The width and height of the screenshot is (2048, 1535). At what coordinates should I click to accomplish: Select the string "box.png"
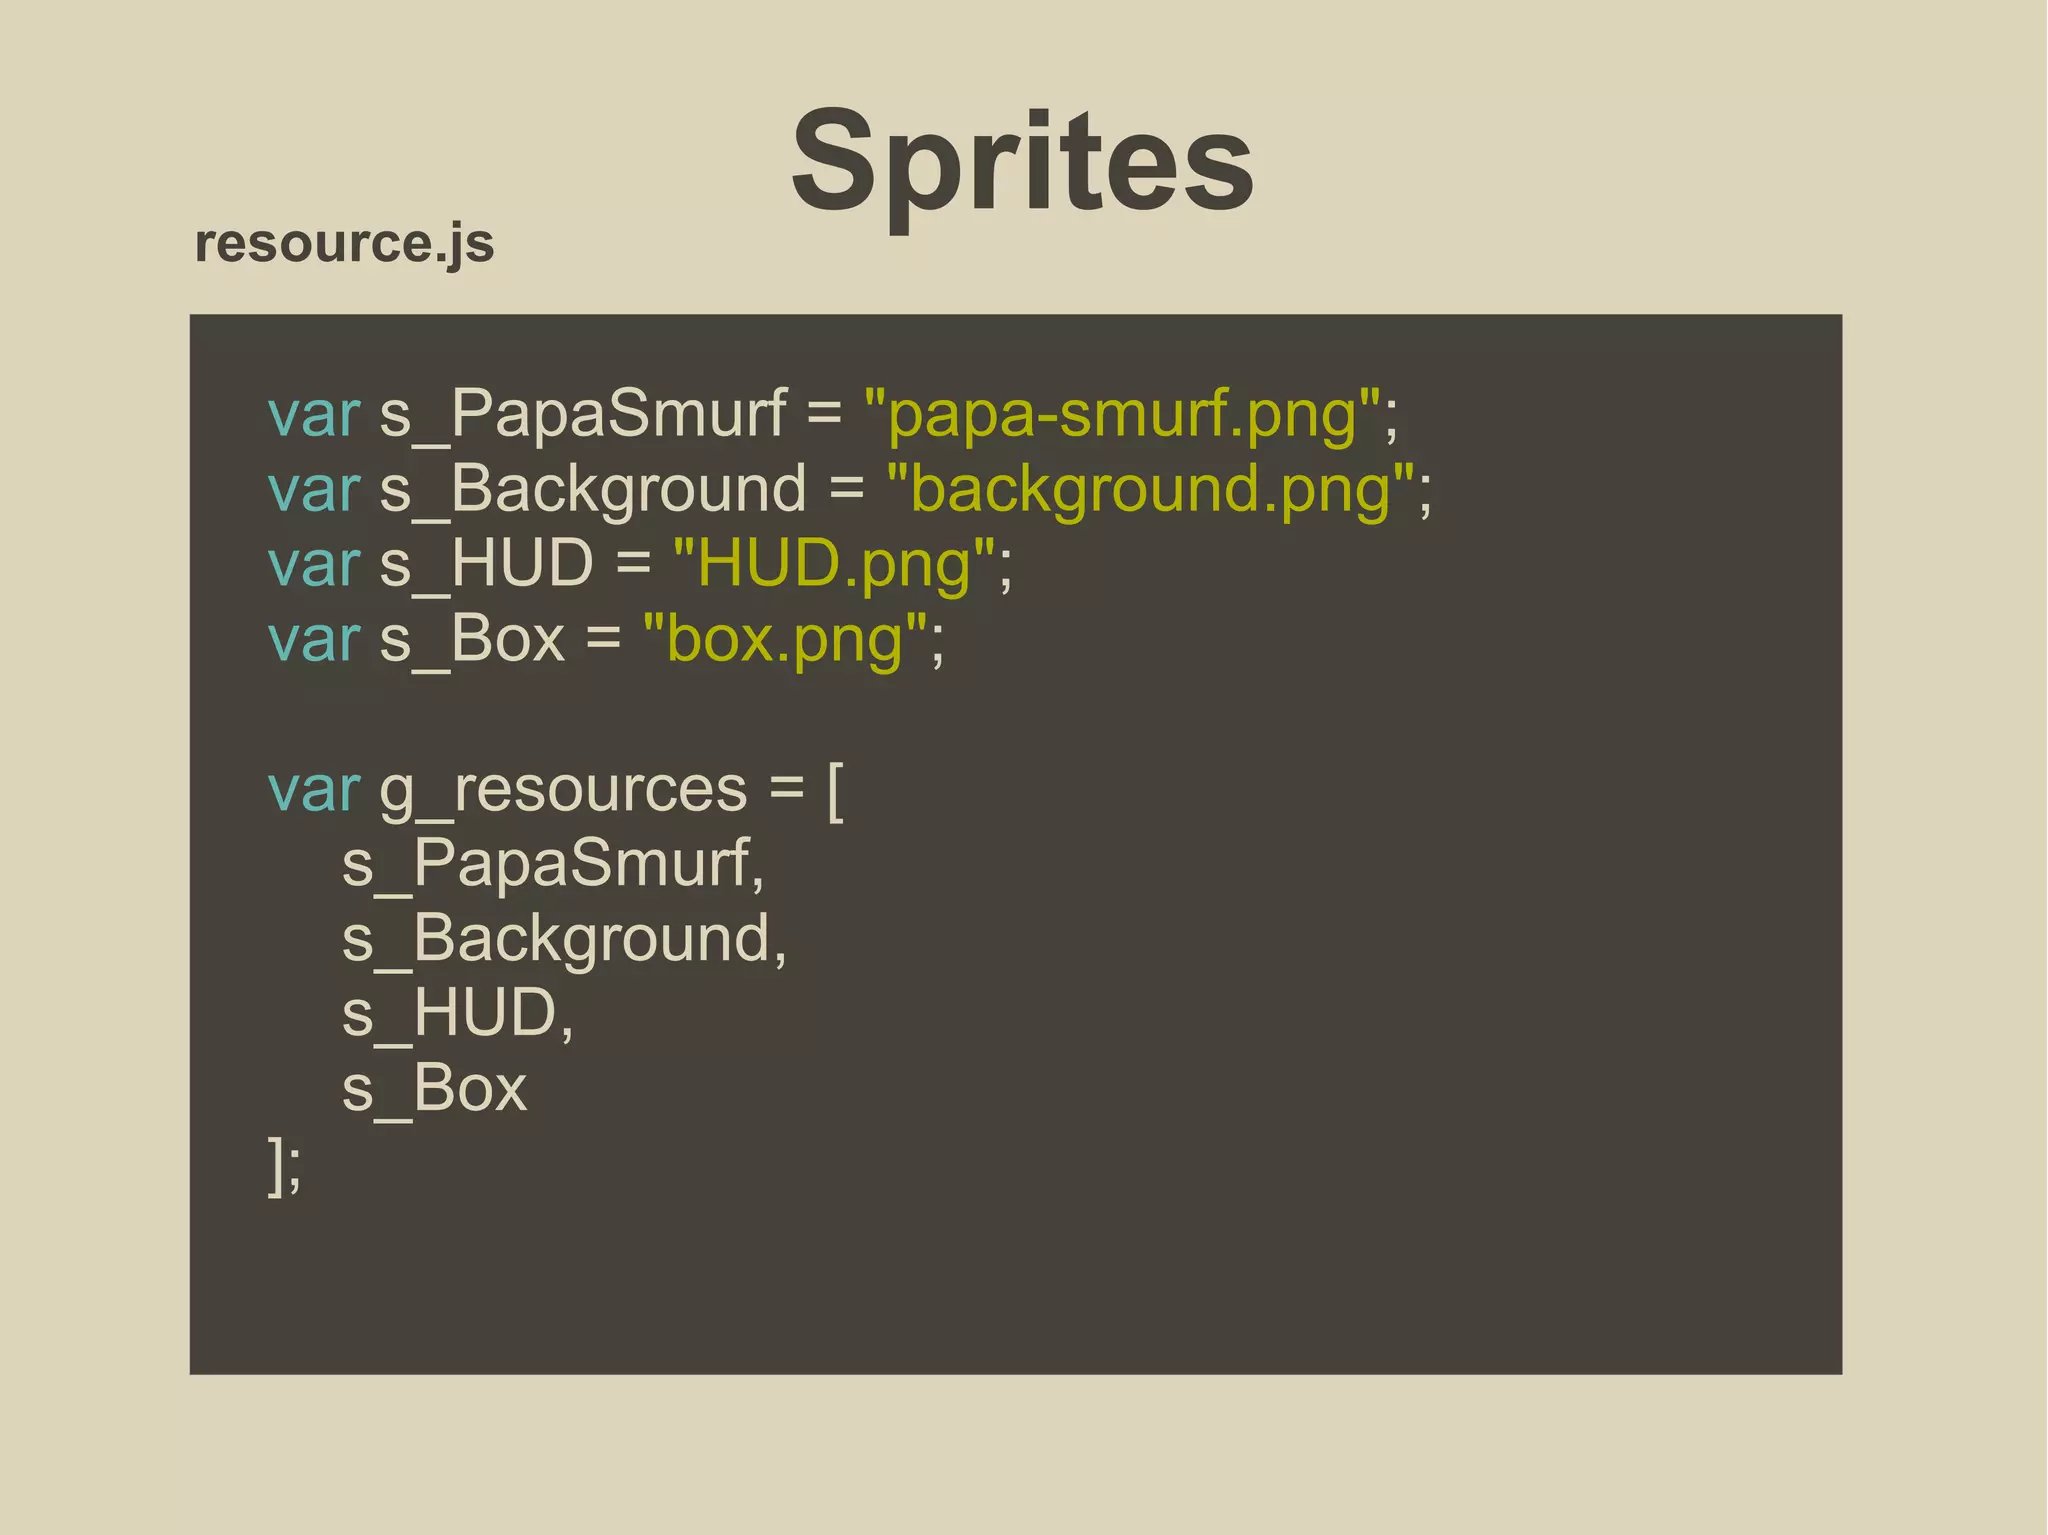[x=785, y=640]
